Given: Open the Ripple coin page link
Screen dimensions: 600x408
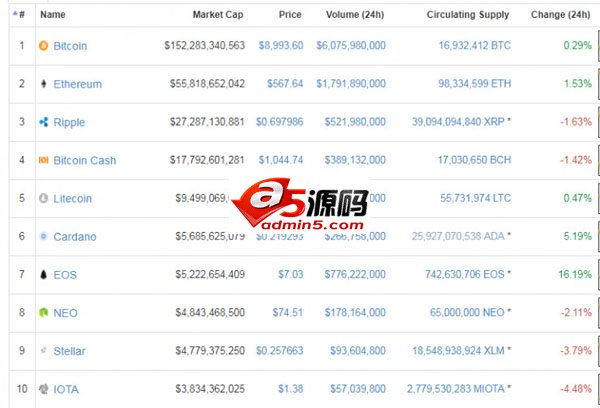Looking at the screenshot, I should (x=69, y=122).
